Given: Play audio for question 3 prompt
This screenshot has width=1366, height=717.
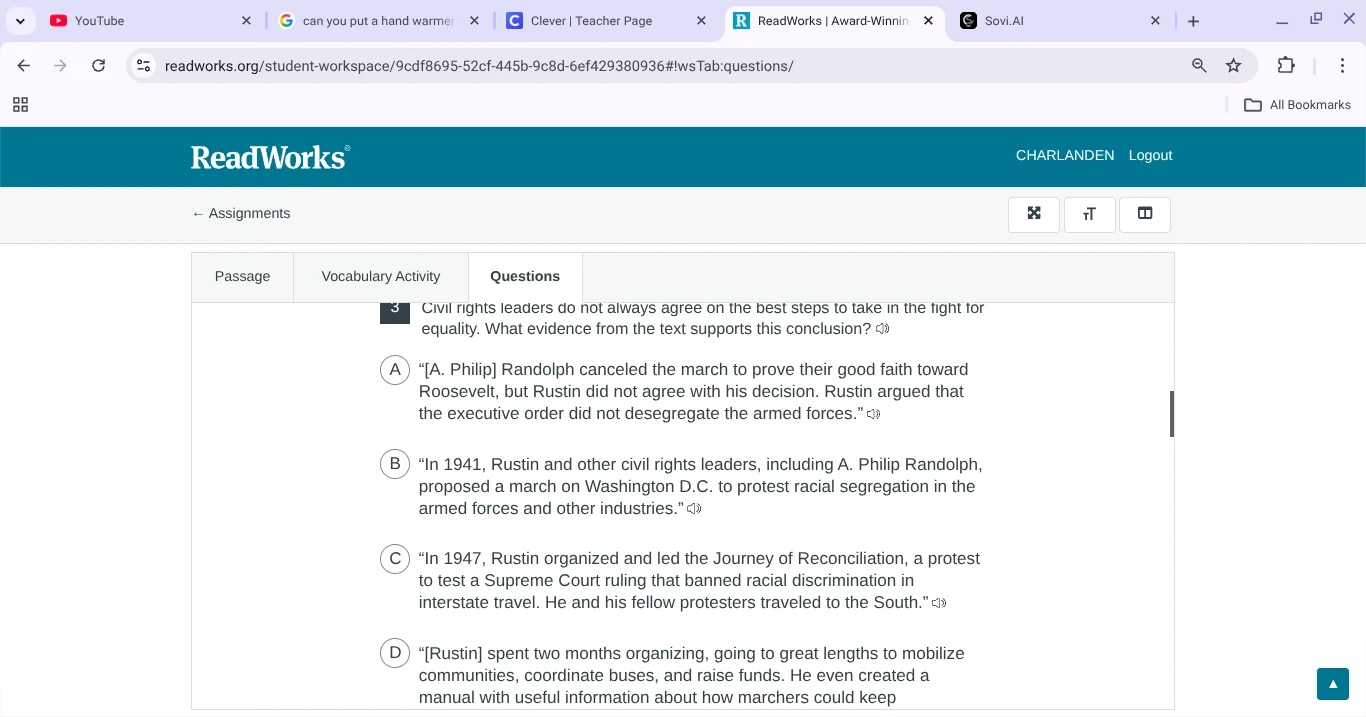Looking at the screenshot, I should [882, 329].
